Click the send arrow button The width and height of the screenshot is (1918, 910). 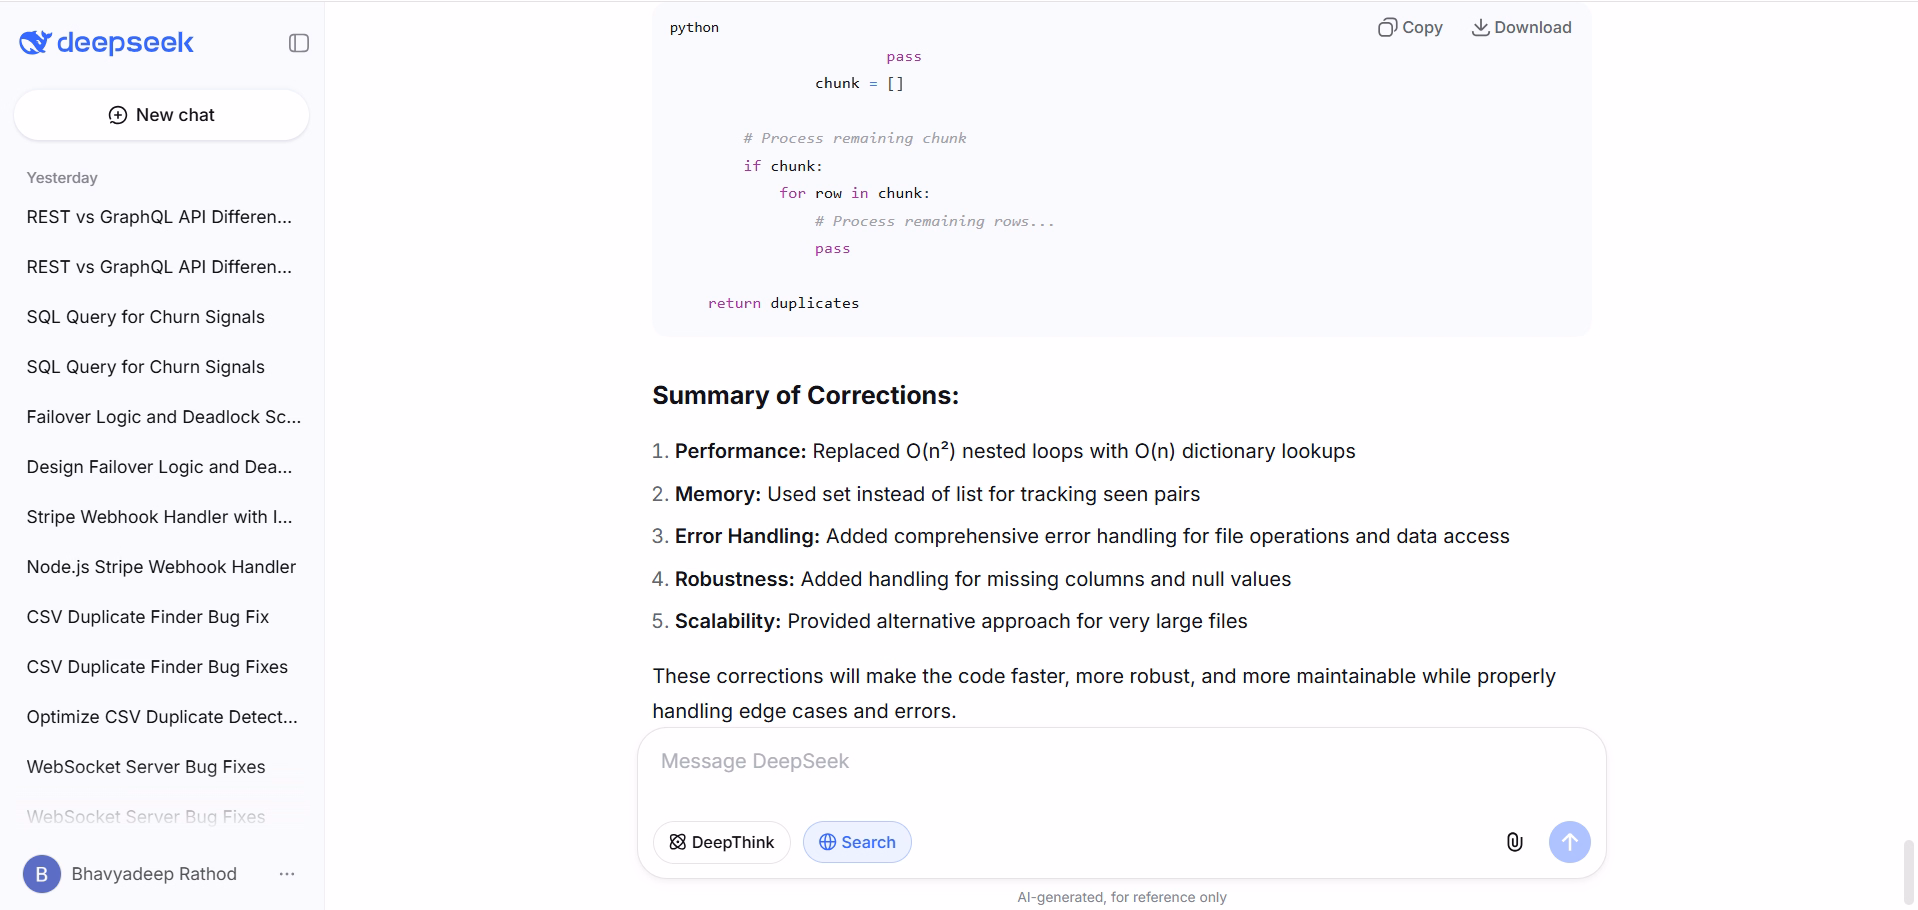coord(1569,842)
